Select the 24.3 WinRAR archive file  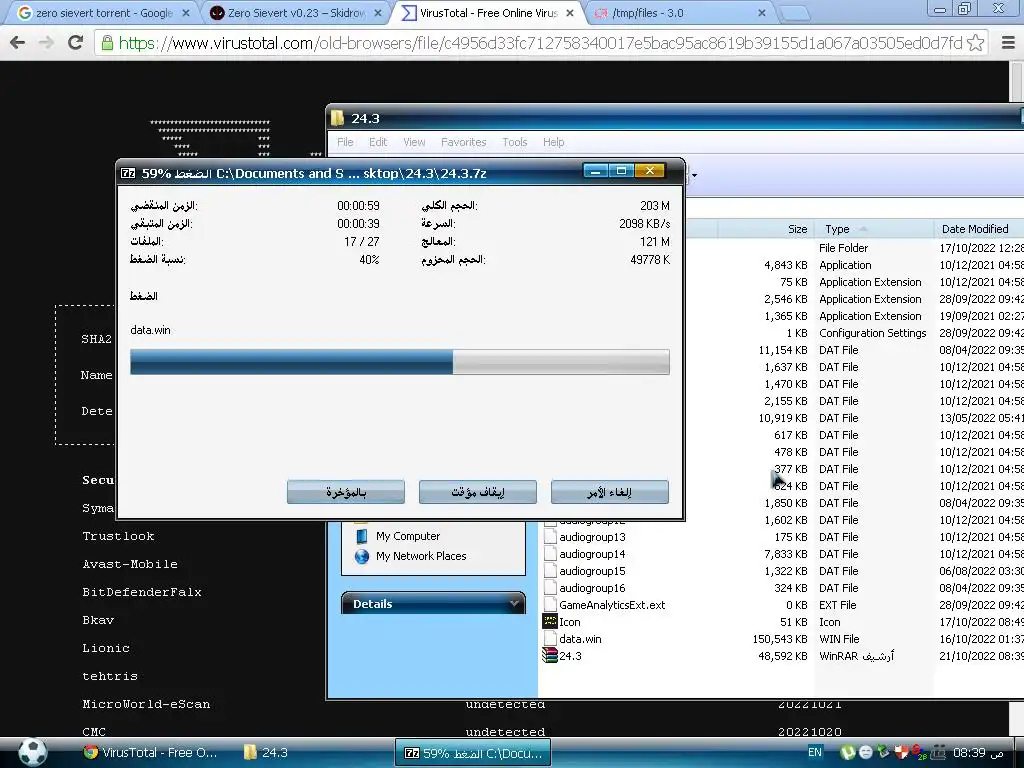[562, 656]
